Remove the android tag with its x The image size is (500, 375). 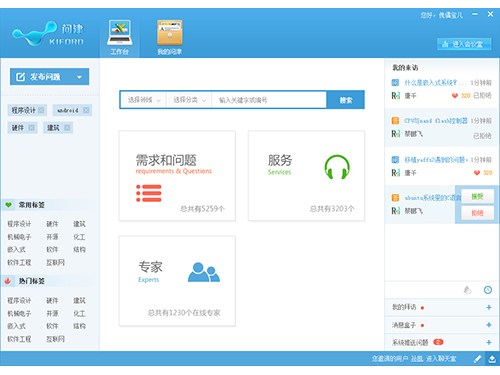point(86,110)
